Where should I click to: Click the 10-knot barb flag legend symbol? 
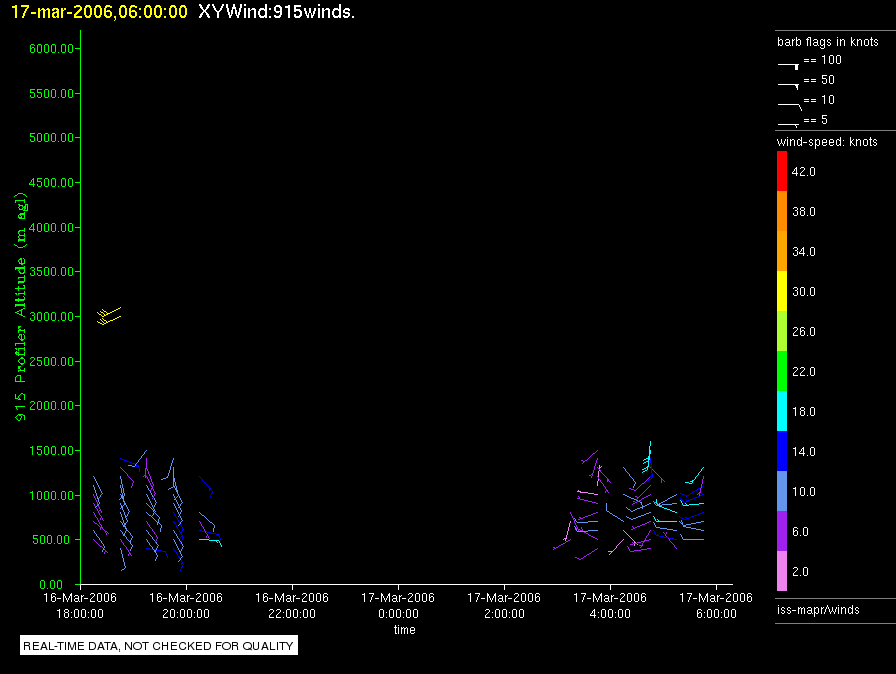click(790, 106)
